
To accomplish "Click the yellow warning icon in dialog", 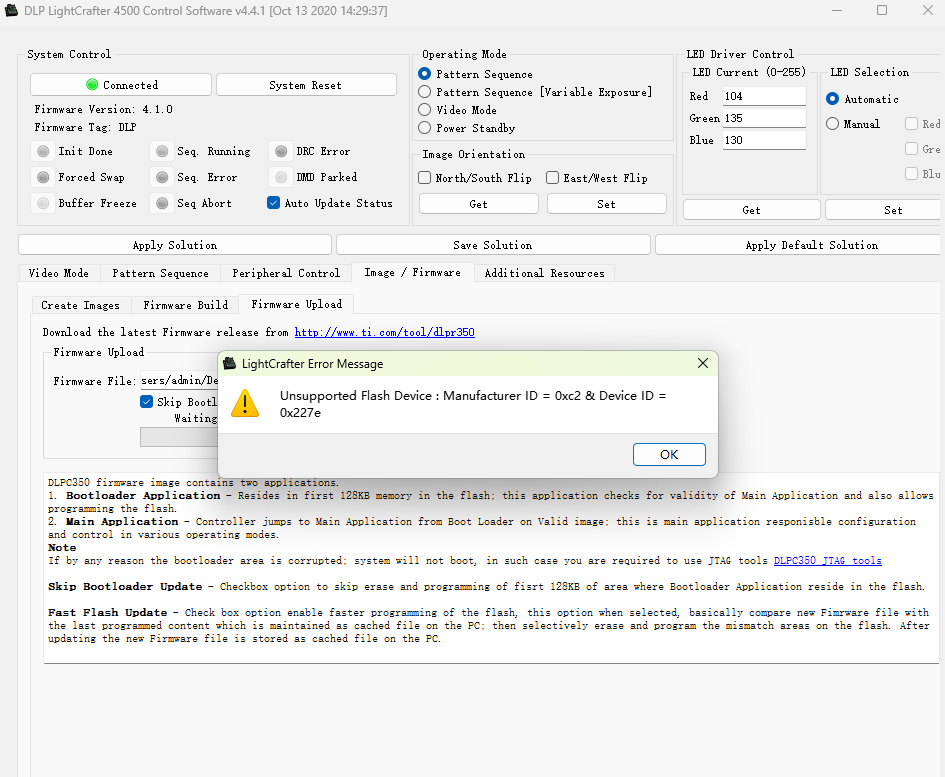I will coord(245,403).
